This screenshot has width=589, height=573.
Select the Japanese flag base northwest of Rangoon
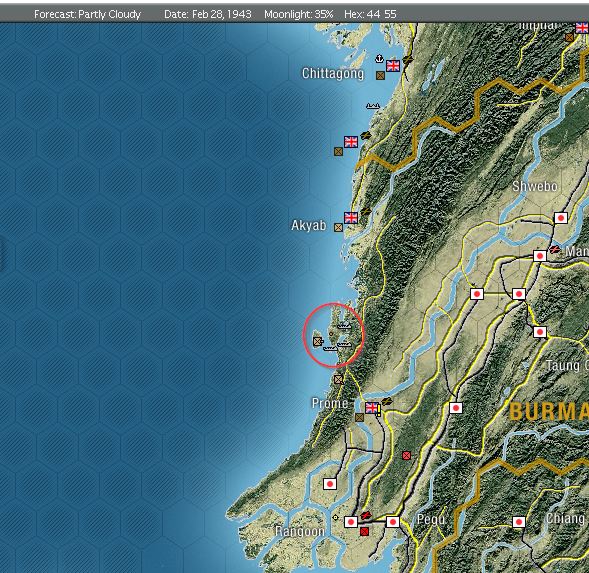(330, 484)
